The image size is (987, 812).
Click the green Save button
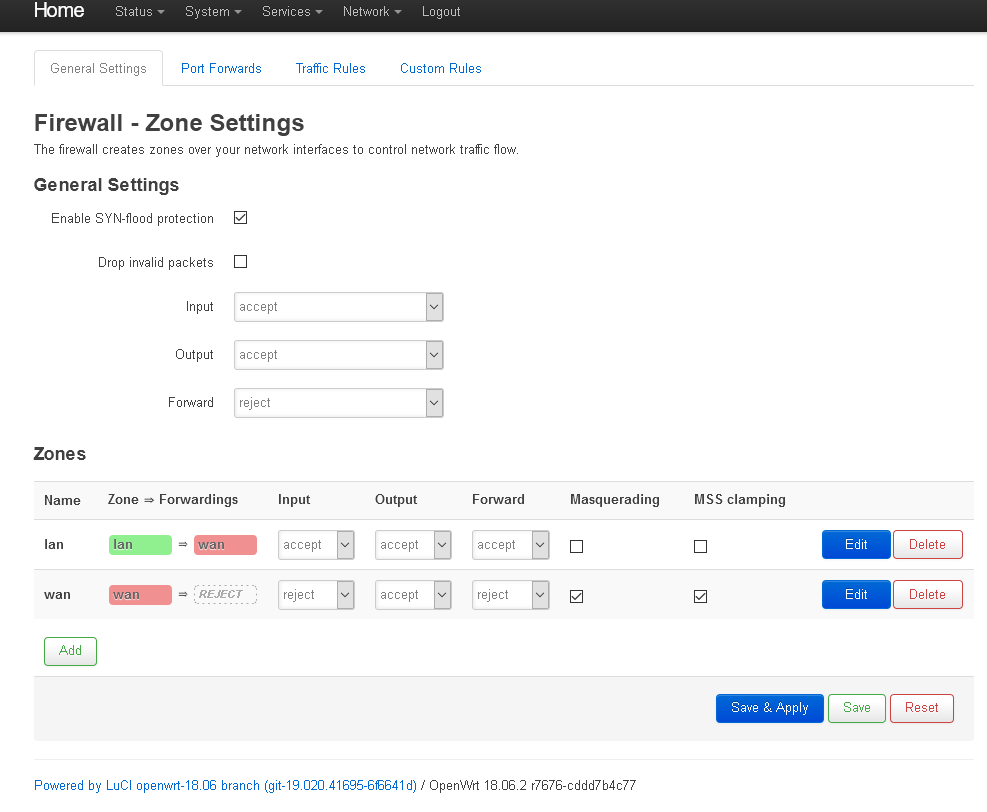[857, 708]
